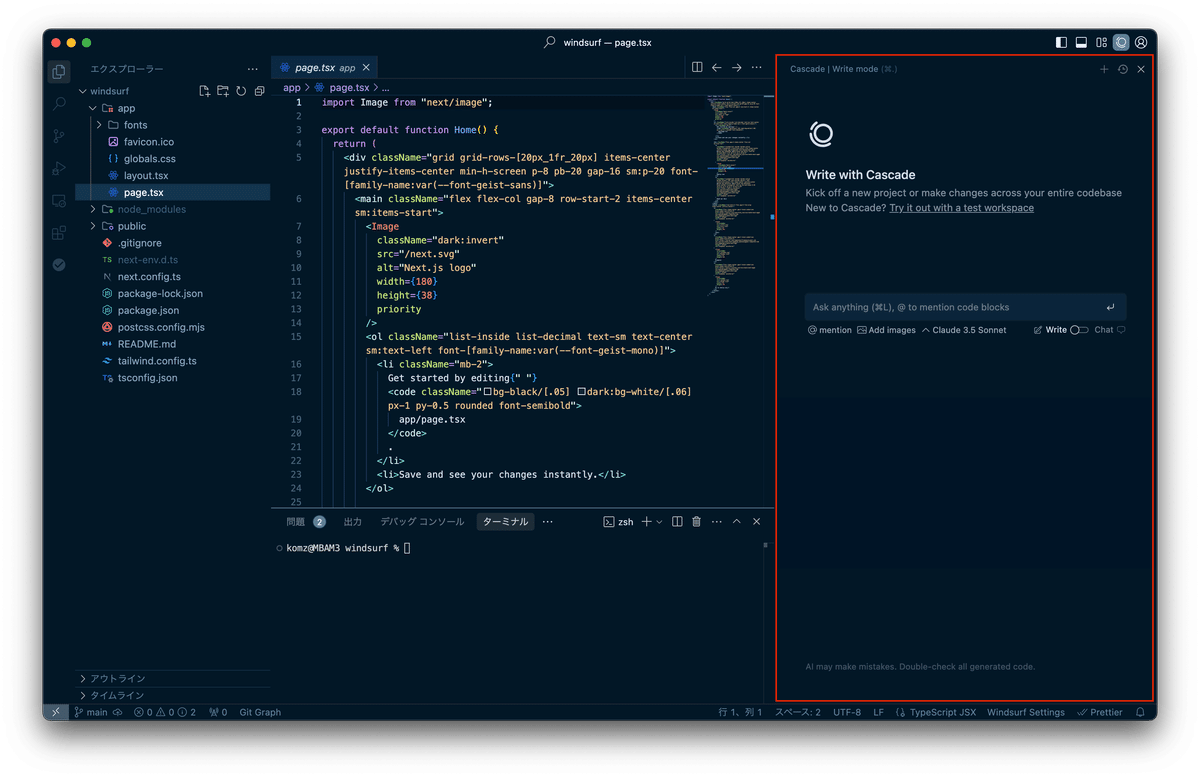Navigate back with left arrow in editor
The image size is (1200, 777).
717,68
